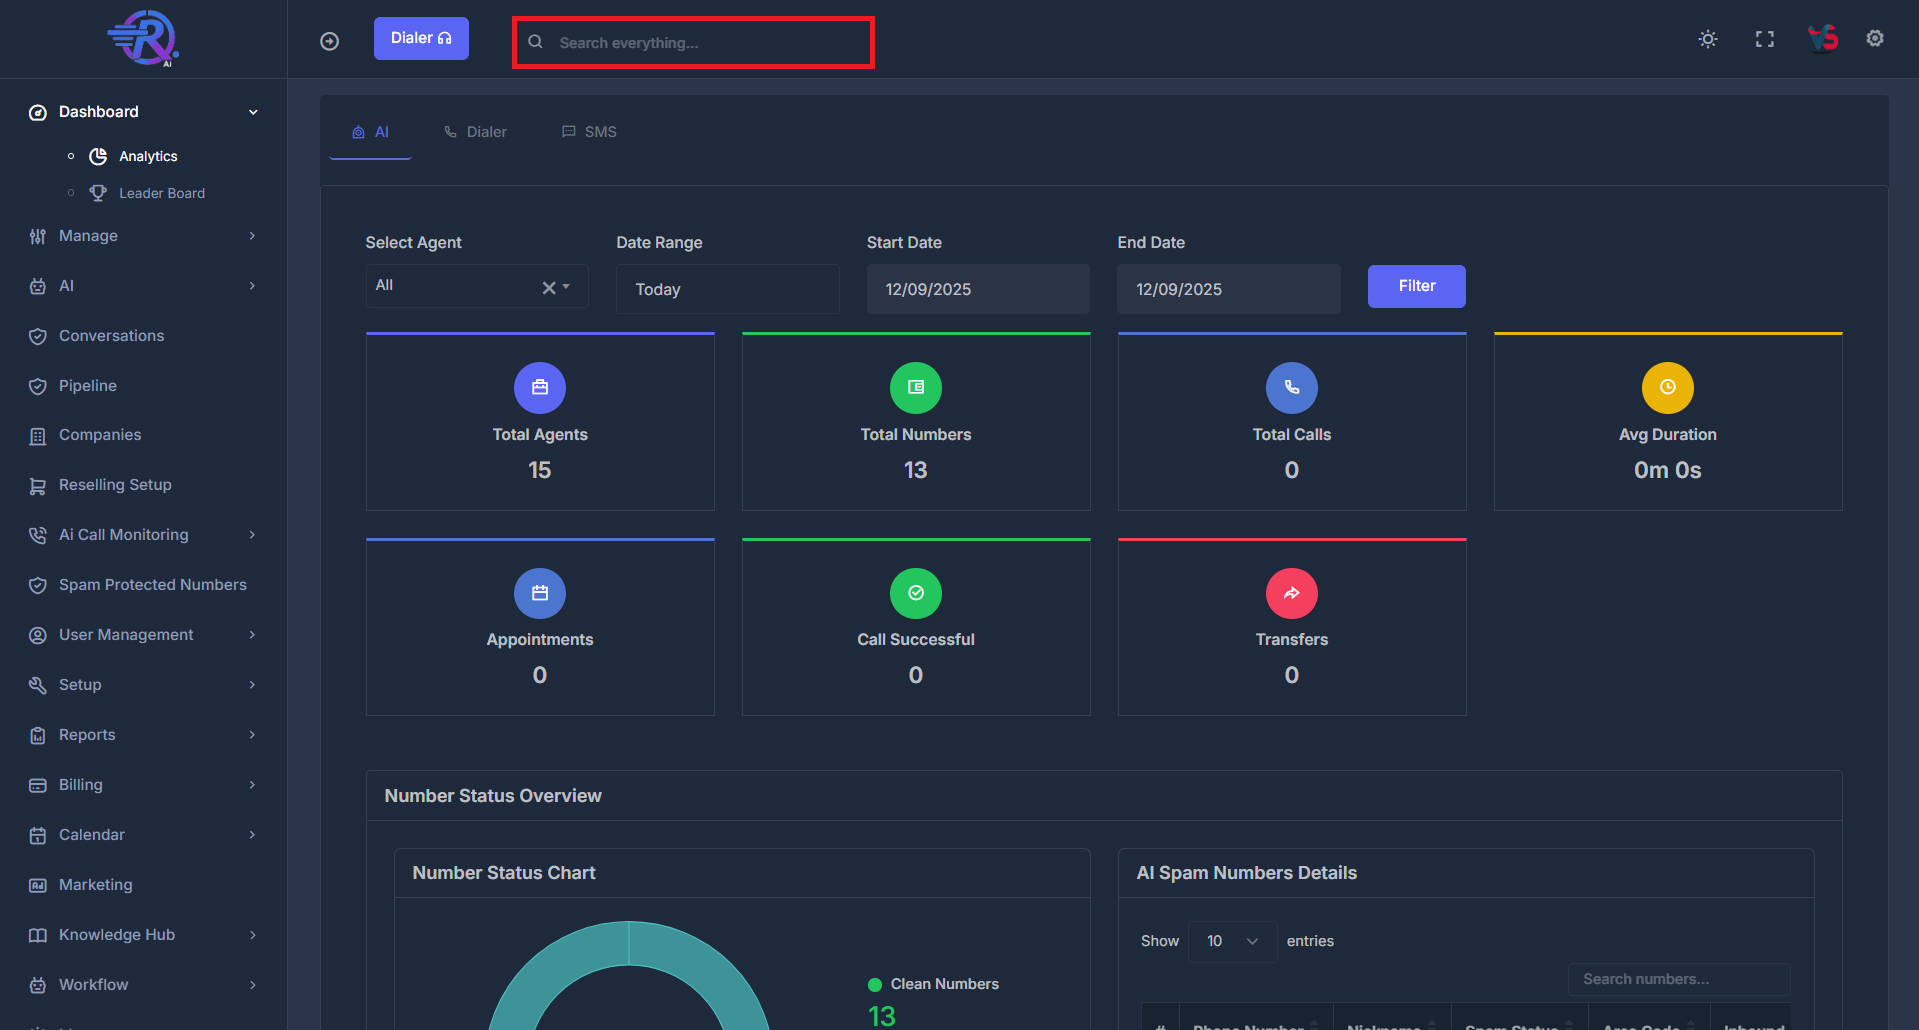Open the Dialer with headset icon
This screenshot has width=1919, height=1030.
420,37
